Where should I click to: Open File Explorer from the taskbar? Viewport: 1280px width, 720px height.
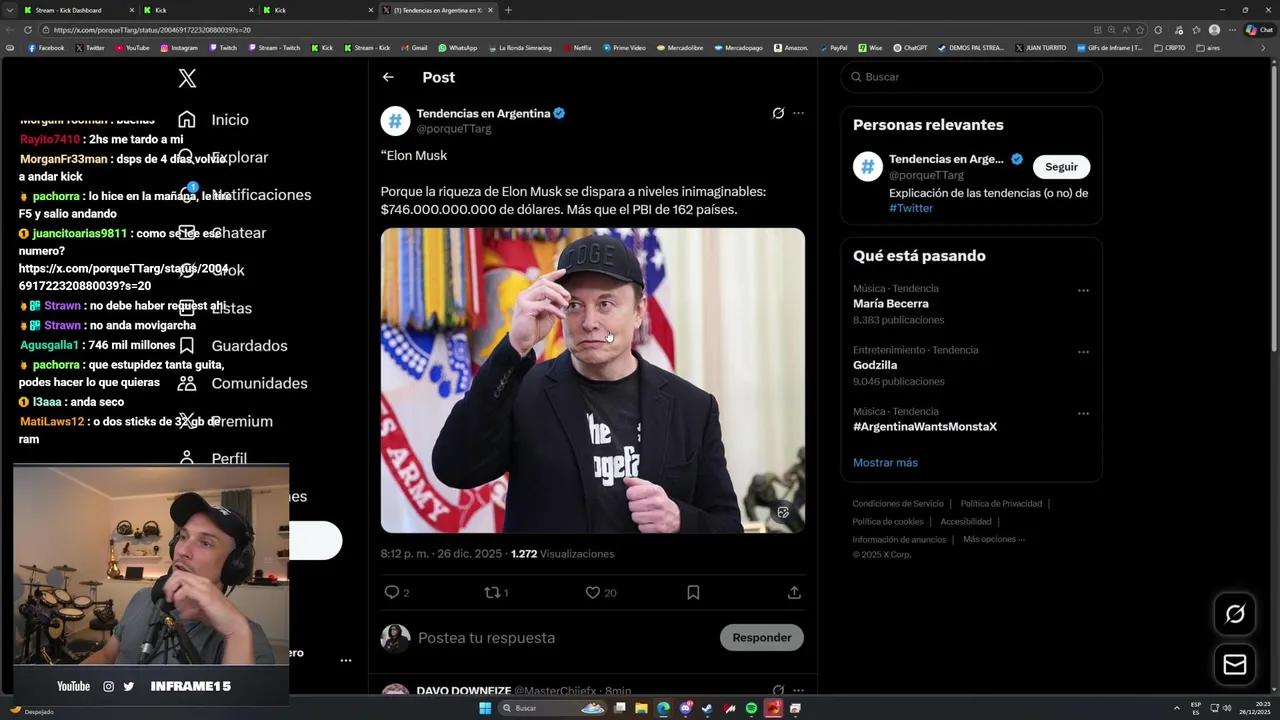click(x=642, y=708)
